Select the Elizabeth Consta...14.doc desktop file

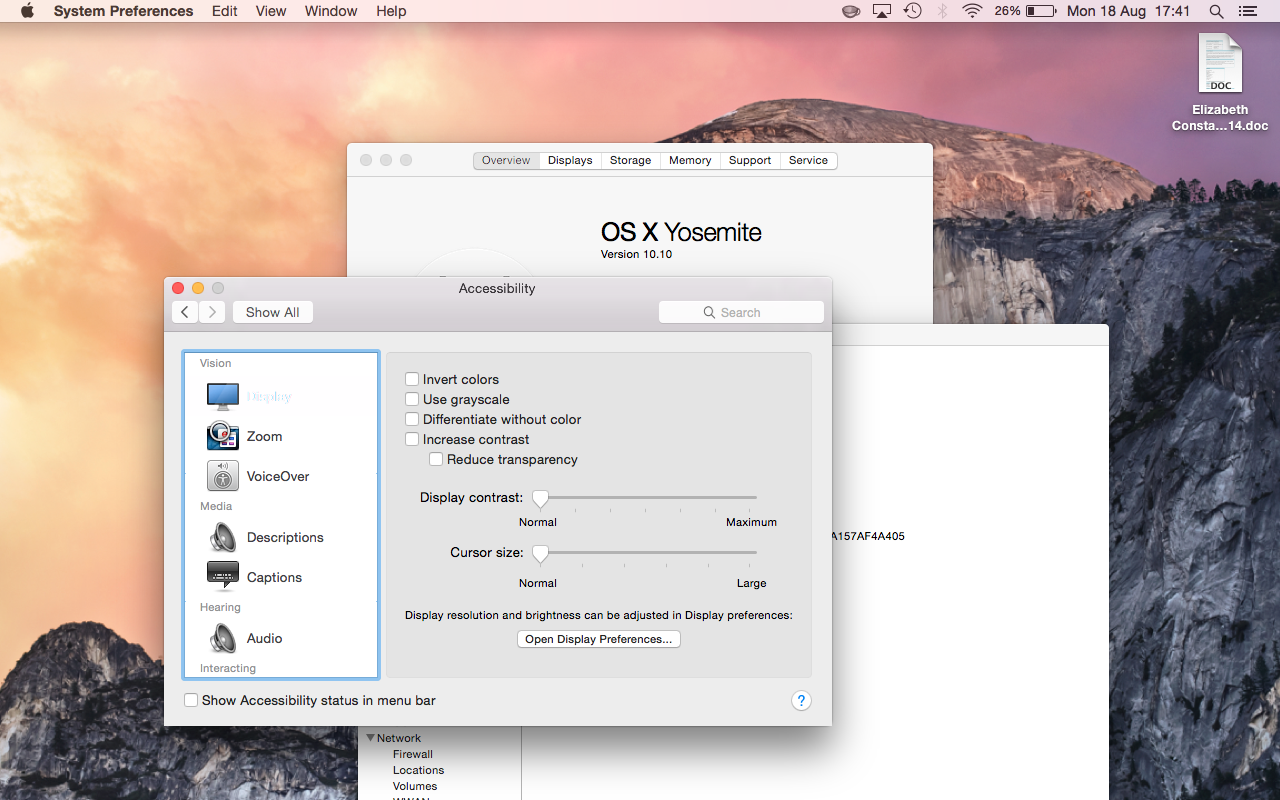tap(1220, 82)
